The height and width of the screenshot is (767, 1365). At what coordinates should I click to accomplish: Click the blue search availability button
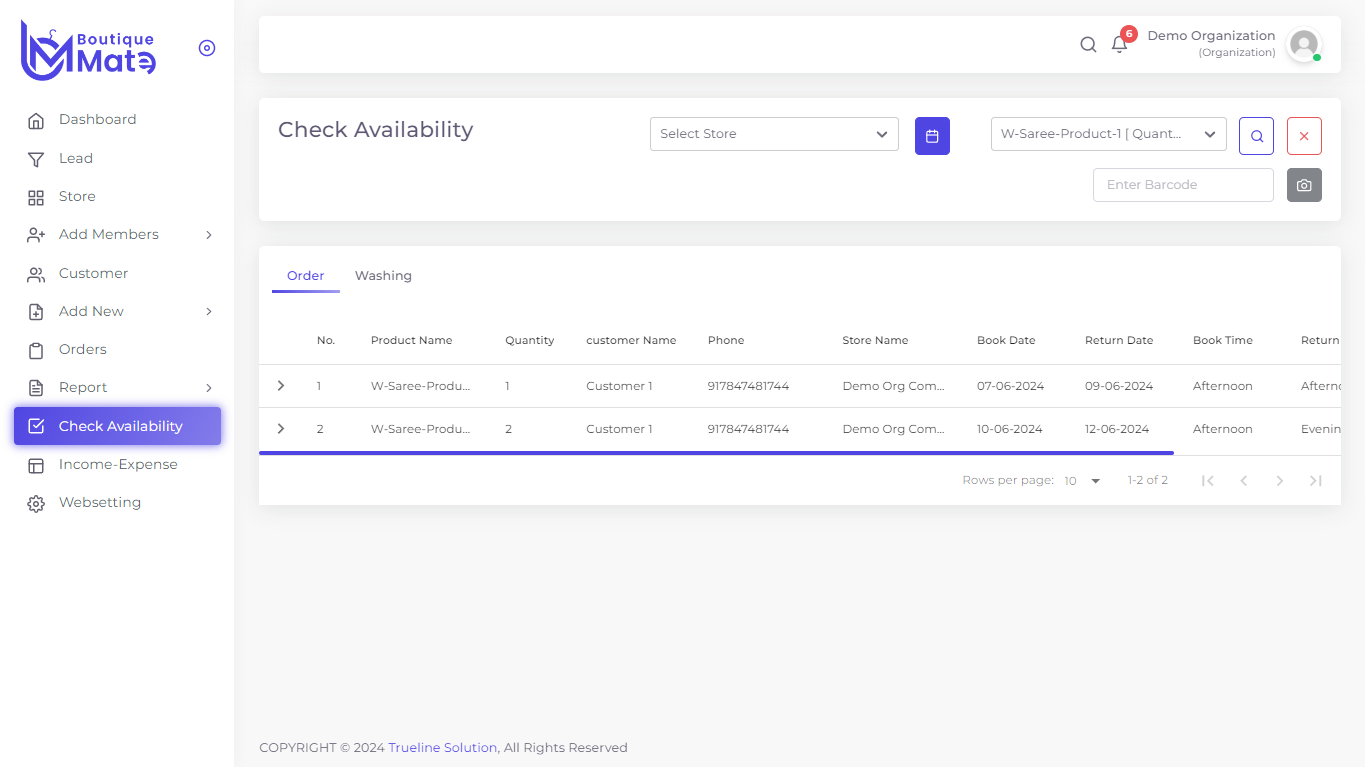(1256, 136)
